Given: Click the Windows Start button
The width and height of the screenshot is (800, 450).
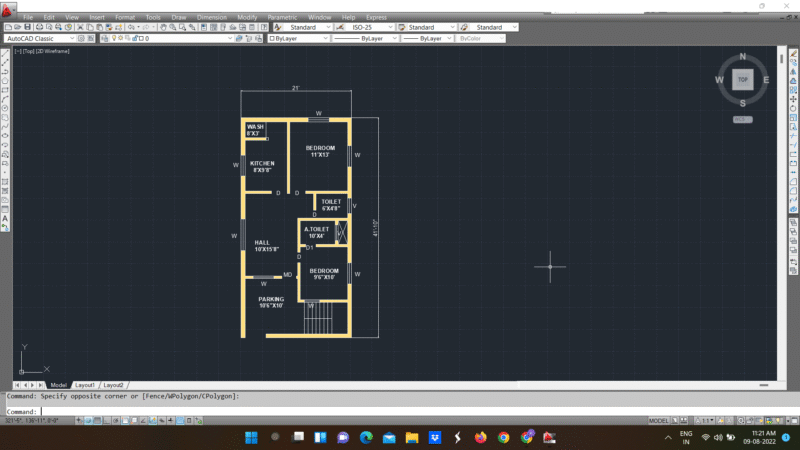Looking at the screenshot, I should (x=251, y=437).
